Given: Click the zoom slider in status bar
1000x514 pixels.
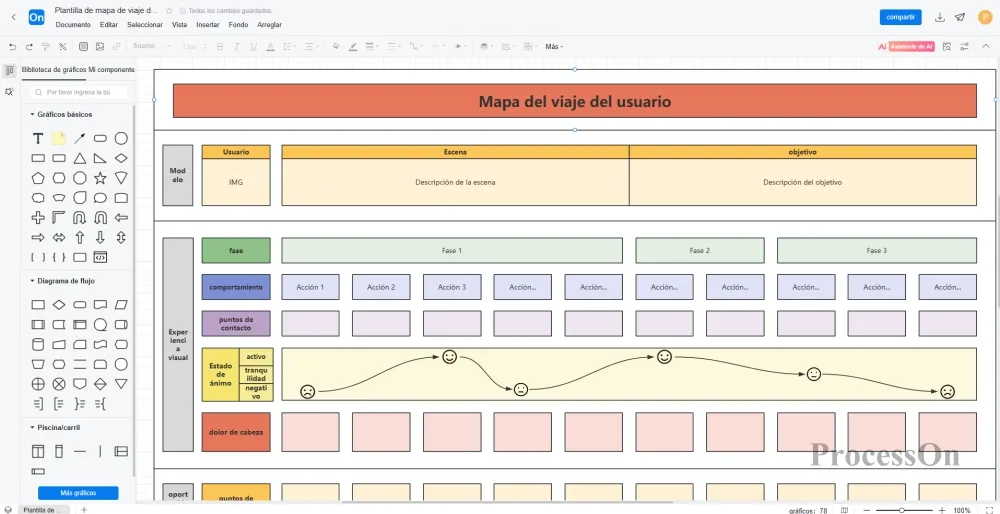Looking at the screenshot, I should click(x=902, y=510).
